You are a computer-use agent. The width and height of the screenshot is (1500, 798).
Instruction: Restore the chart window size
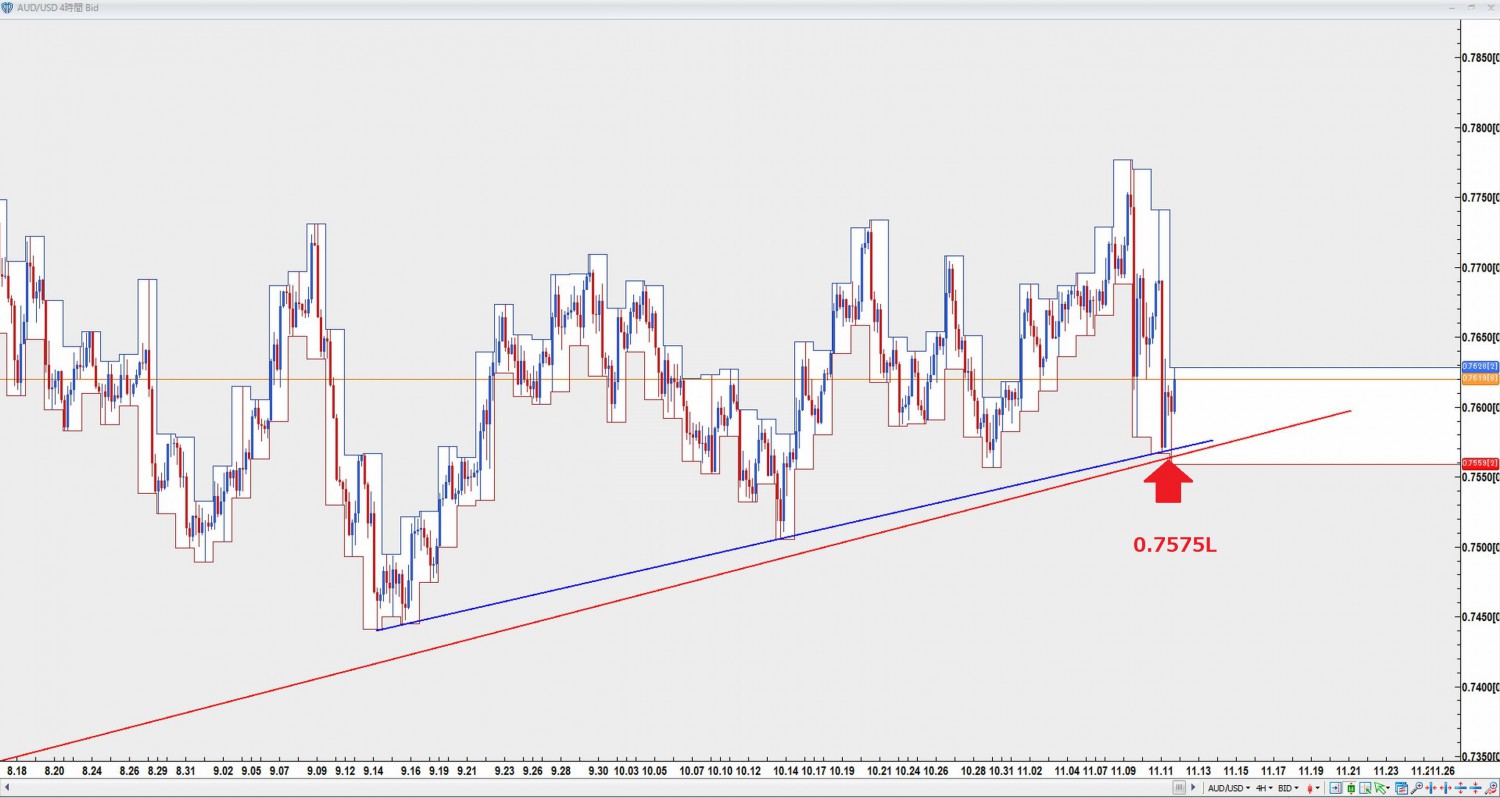(x=1471, y=7)
